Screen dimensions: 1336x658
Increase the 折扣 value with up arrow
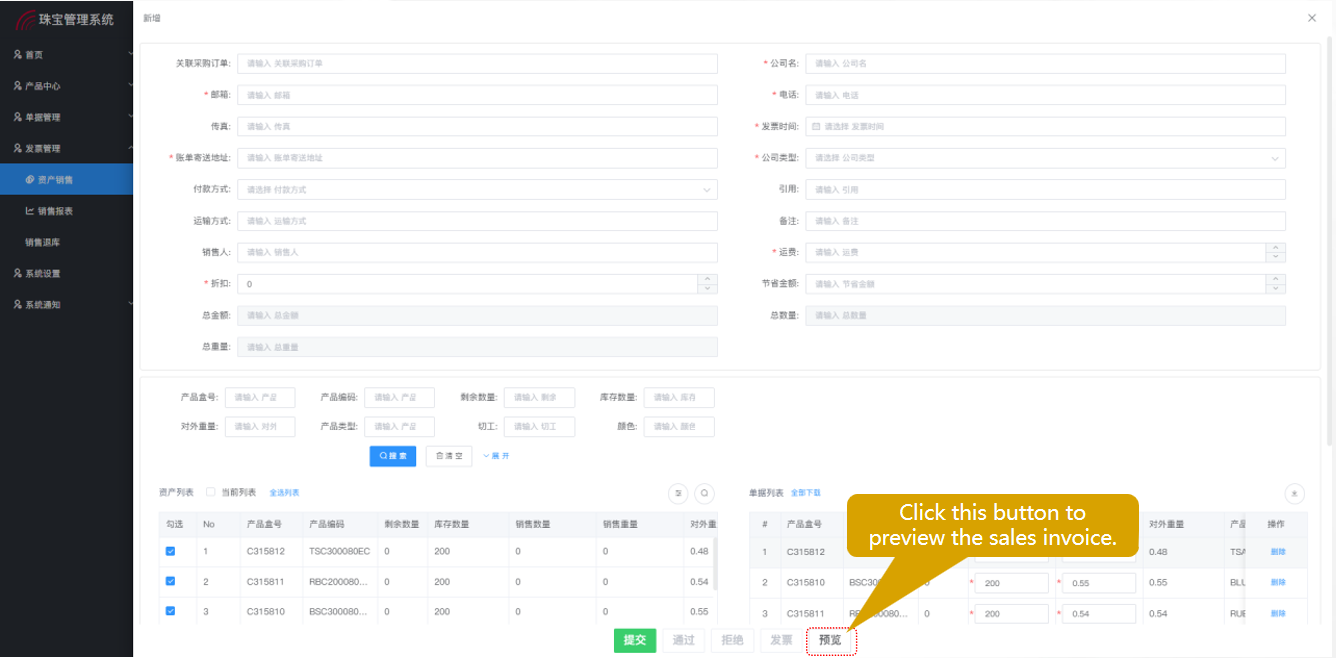pos(708,279)
